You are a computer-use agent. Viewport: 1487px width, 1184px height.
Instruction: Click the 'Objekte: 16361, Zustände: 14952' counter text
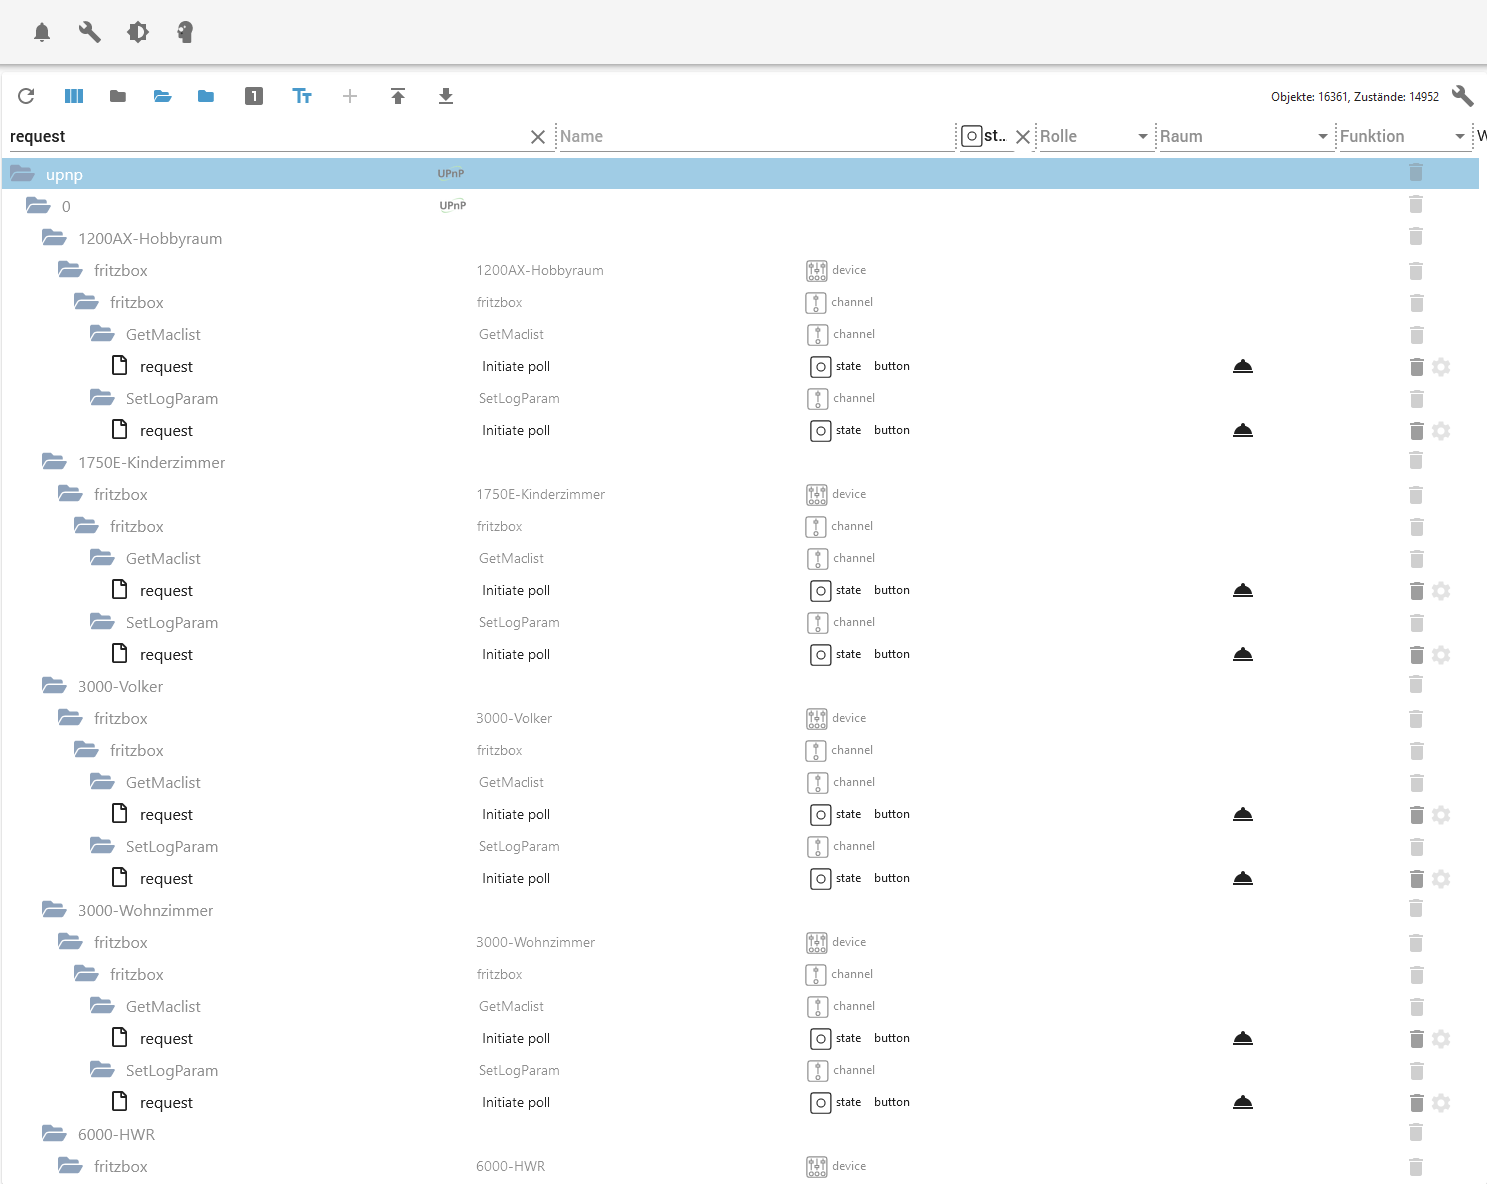1355,97
